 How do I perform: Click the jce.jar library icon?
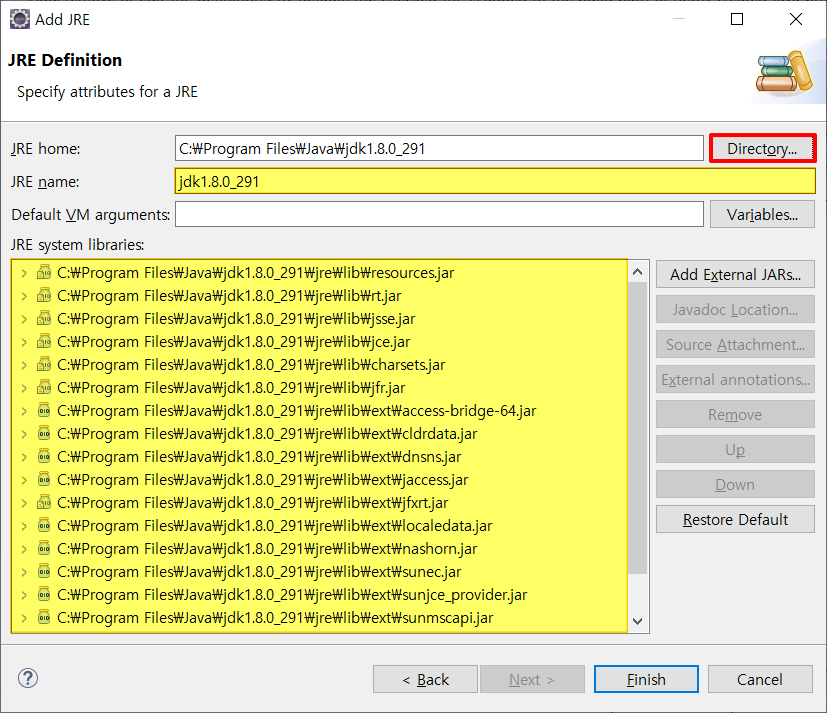[x=44, y=342]
